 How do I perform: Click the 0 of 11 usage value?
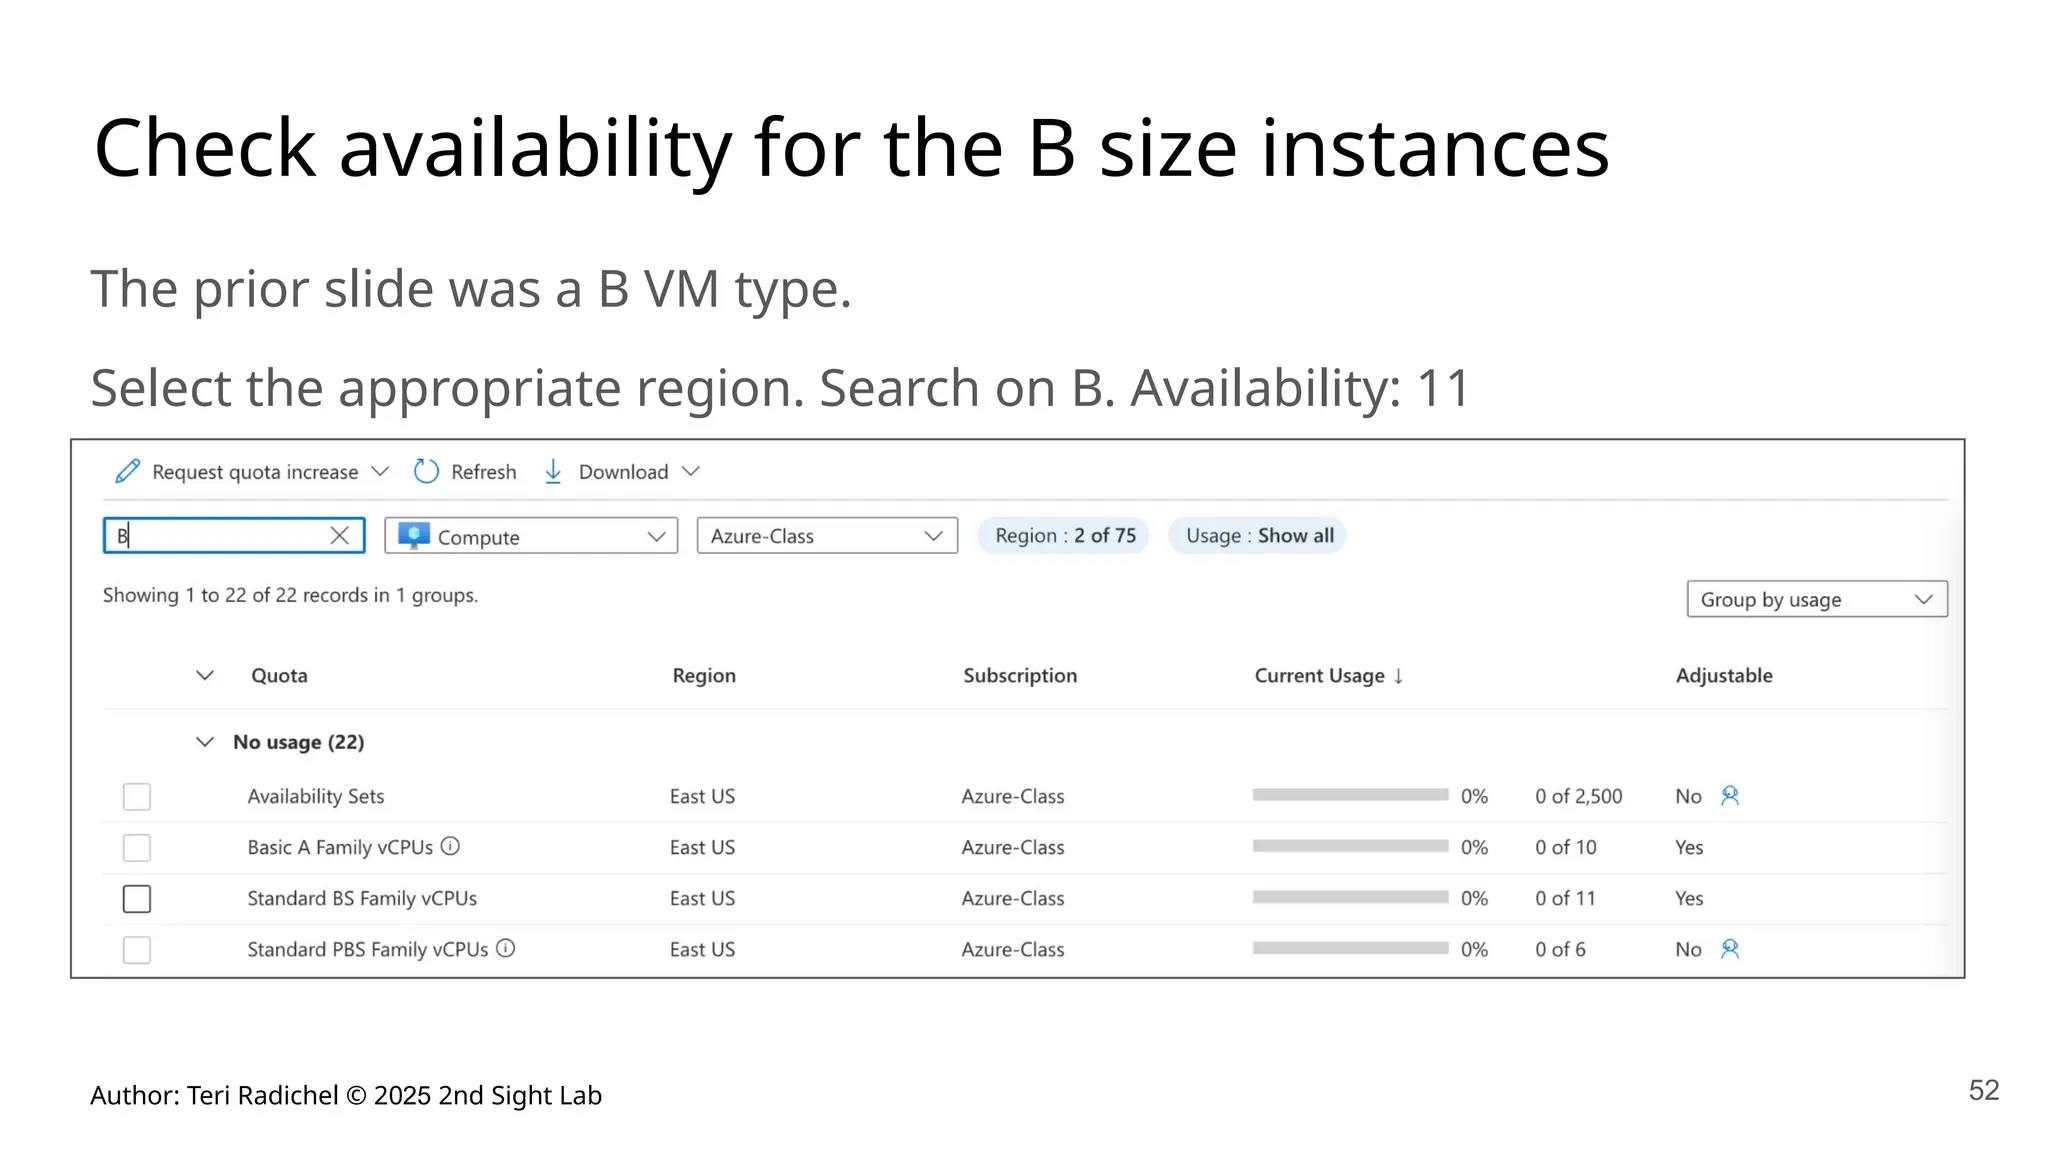point(1566,899)
